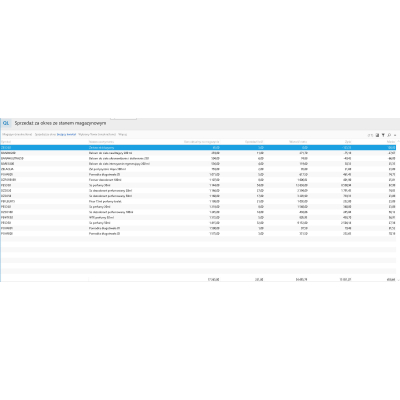400x400 pixels.
Task: Open the filter funnel icon
Action: click(383, 135)
